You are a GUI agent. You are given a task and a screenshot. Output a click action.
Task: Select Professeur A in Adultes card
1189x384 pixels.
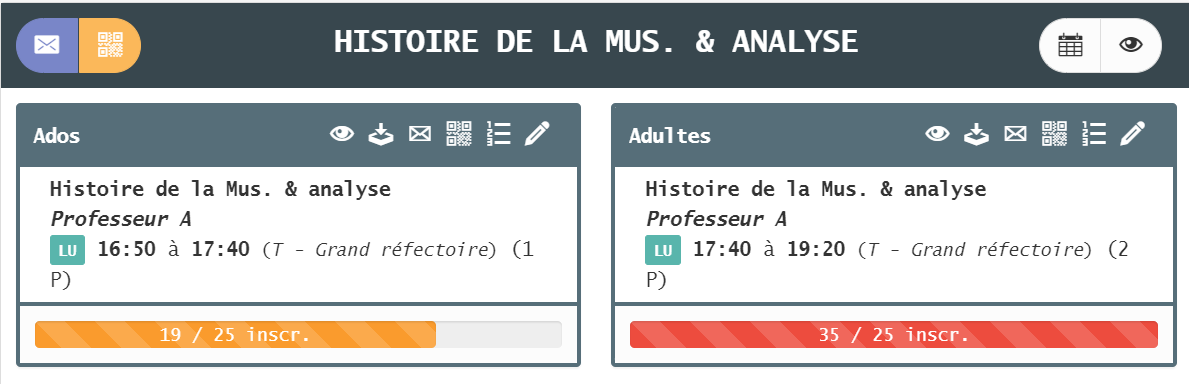coord(716,219)
